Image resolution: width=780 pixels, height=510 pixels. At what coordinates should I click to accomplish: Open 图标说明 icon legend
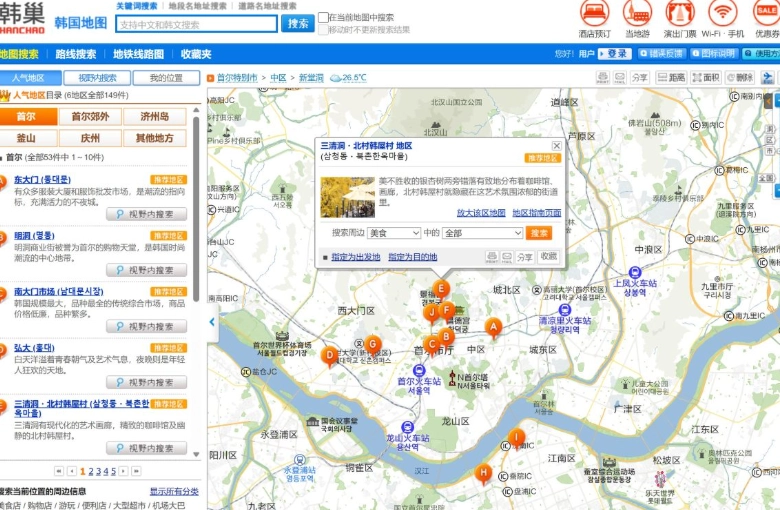714,53
